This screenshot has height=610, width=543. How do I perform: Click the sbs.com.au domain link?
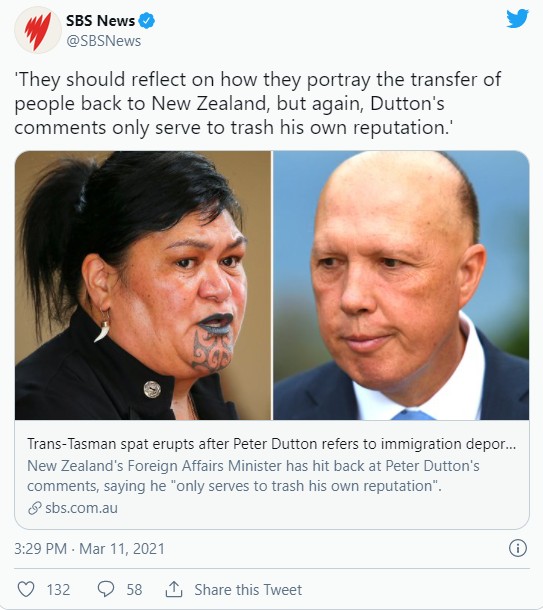click(81, 508)
